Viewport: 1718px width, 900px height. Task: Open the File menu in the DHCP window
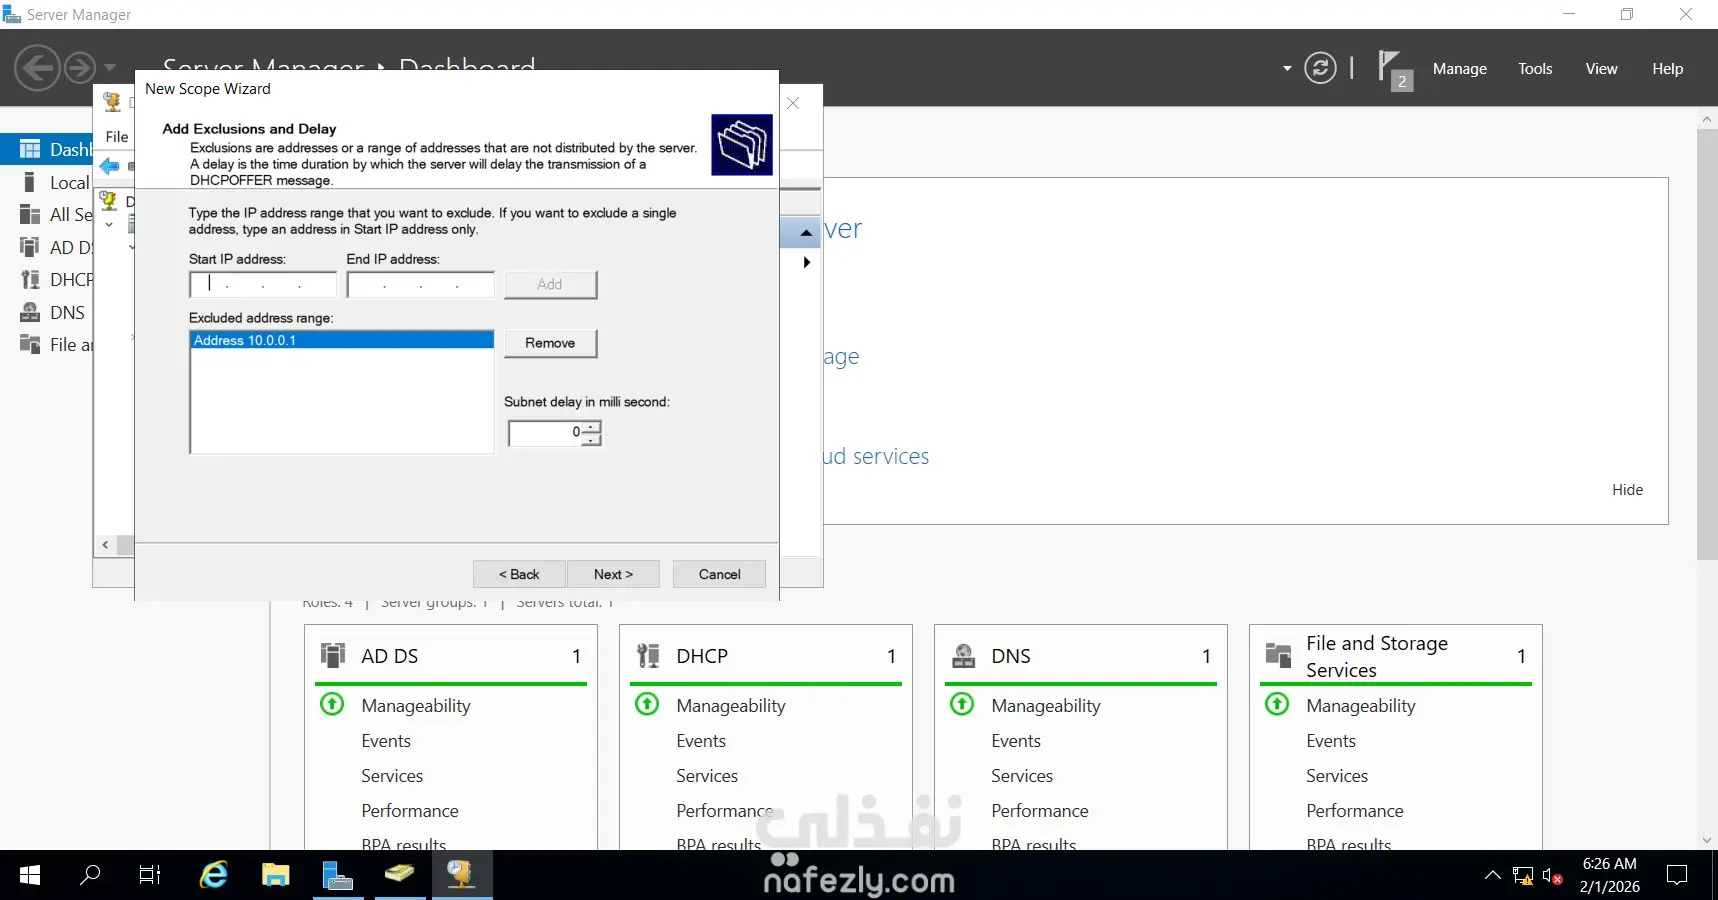(x=117, y=137)
